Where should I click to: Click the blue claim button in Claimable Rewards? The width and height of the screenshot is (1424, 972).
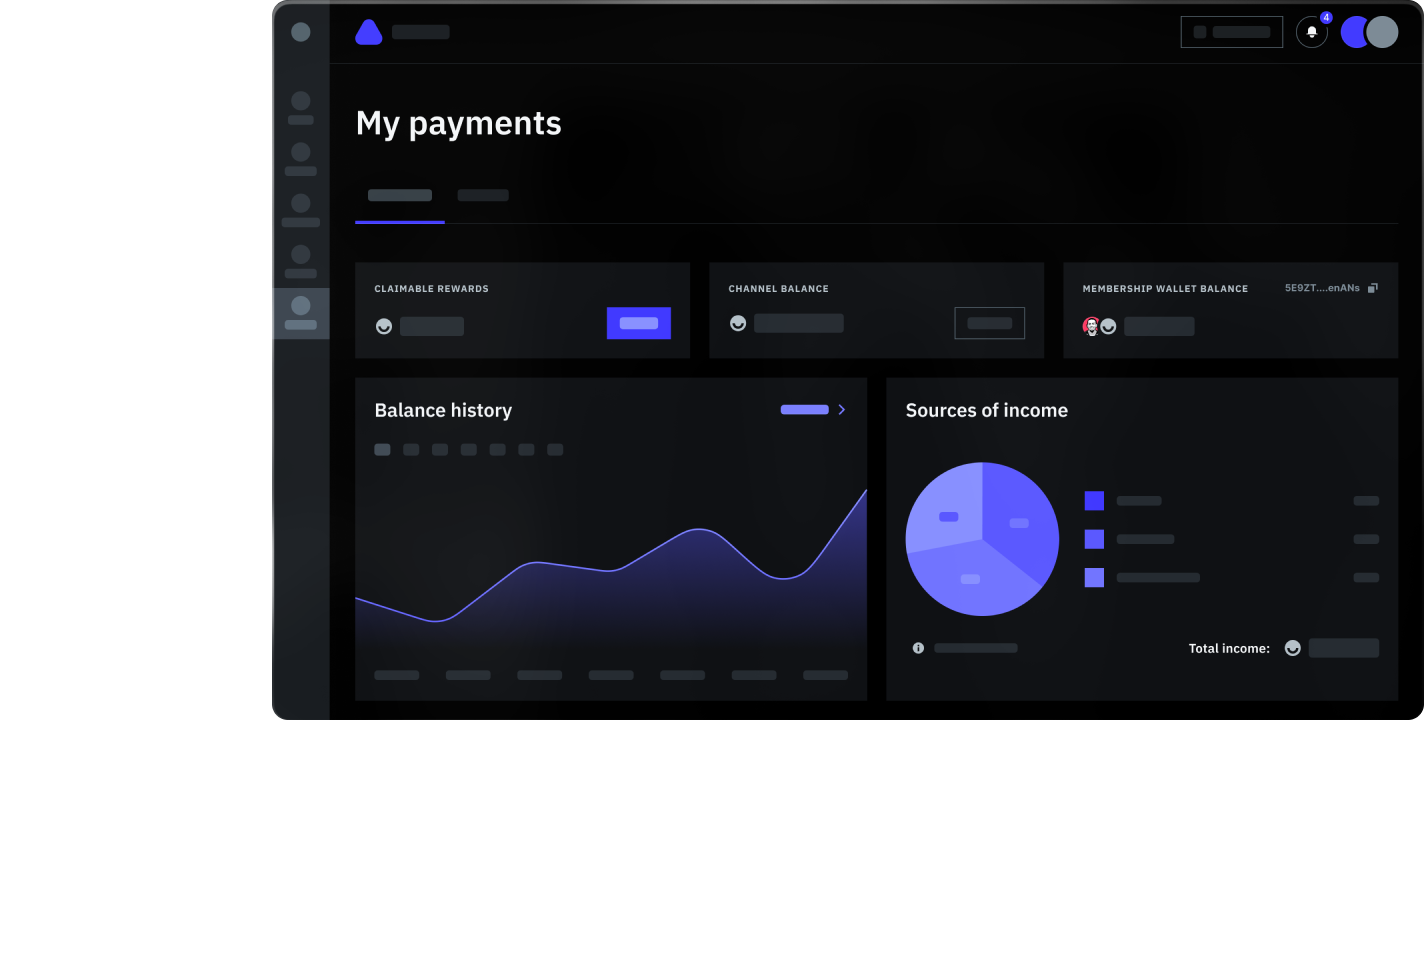[638, 323]
